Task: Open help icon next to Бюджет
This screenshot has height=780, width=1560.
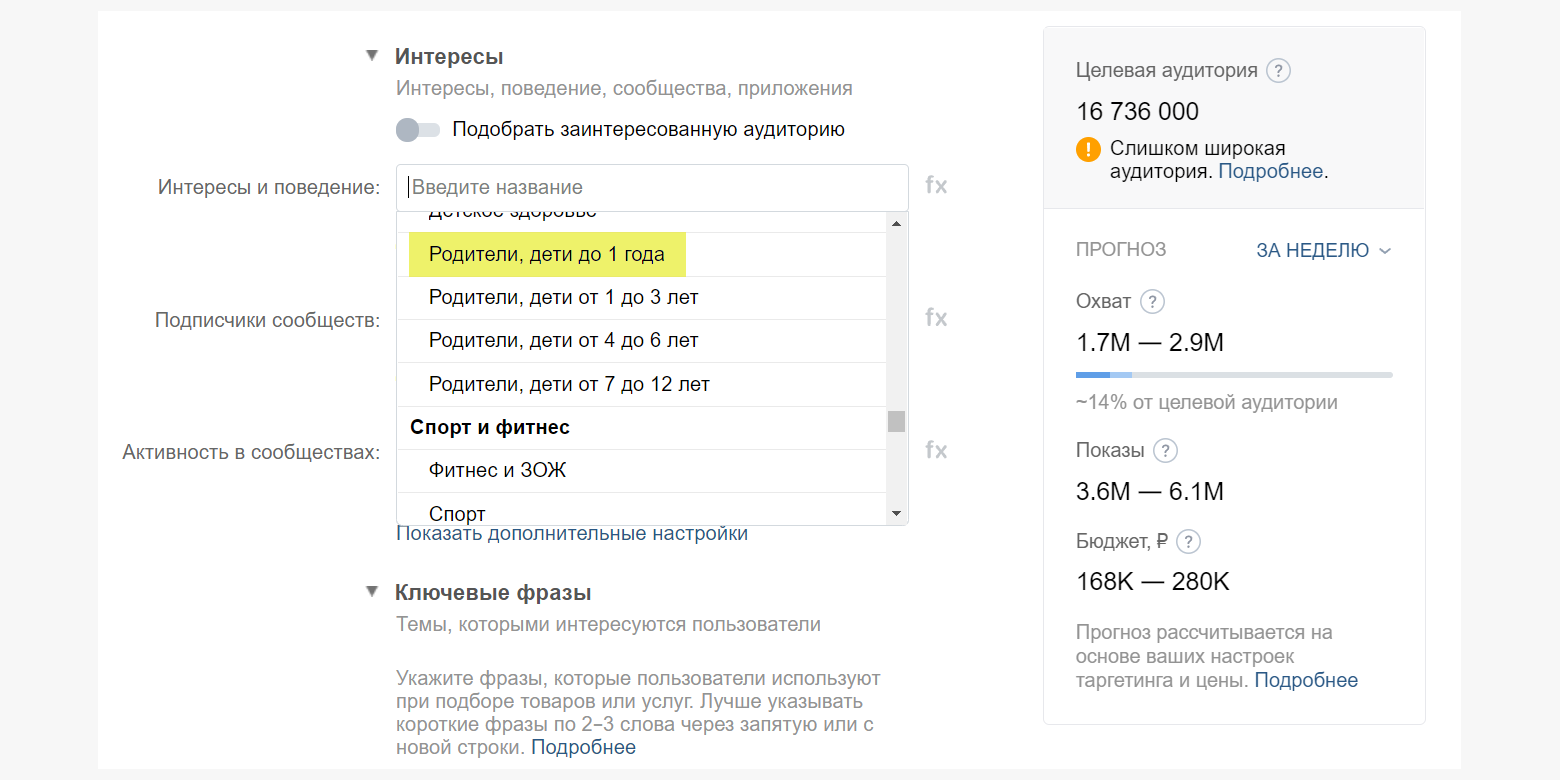Action: [x=1188, y=542]
